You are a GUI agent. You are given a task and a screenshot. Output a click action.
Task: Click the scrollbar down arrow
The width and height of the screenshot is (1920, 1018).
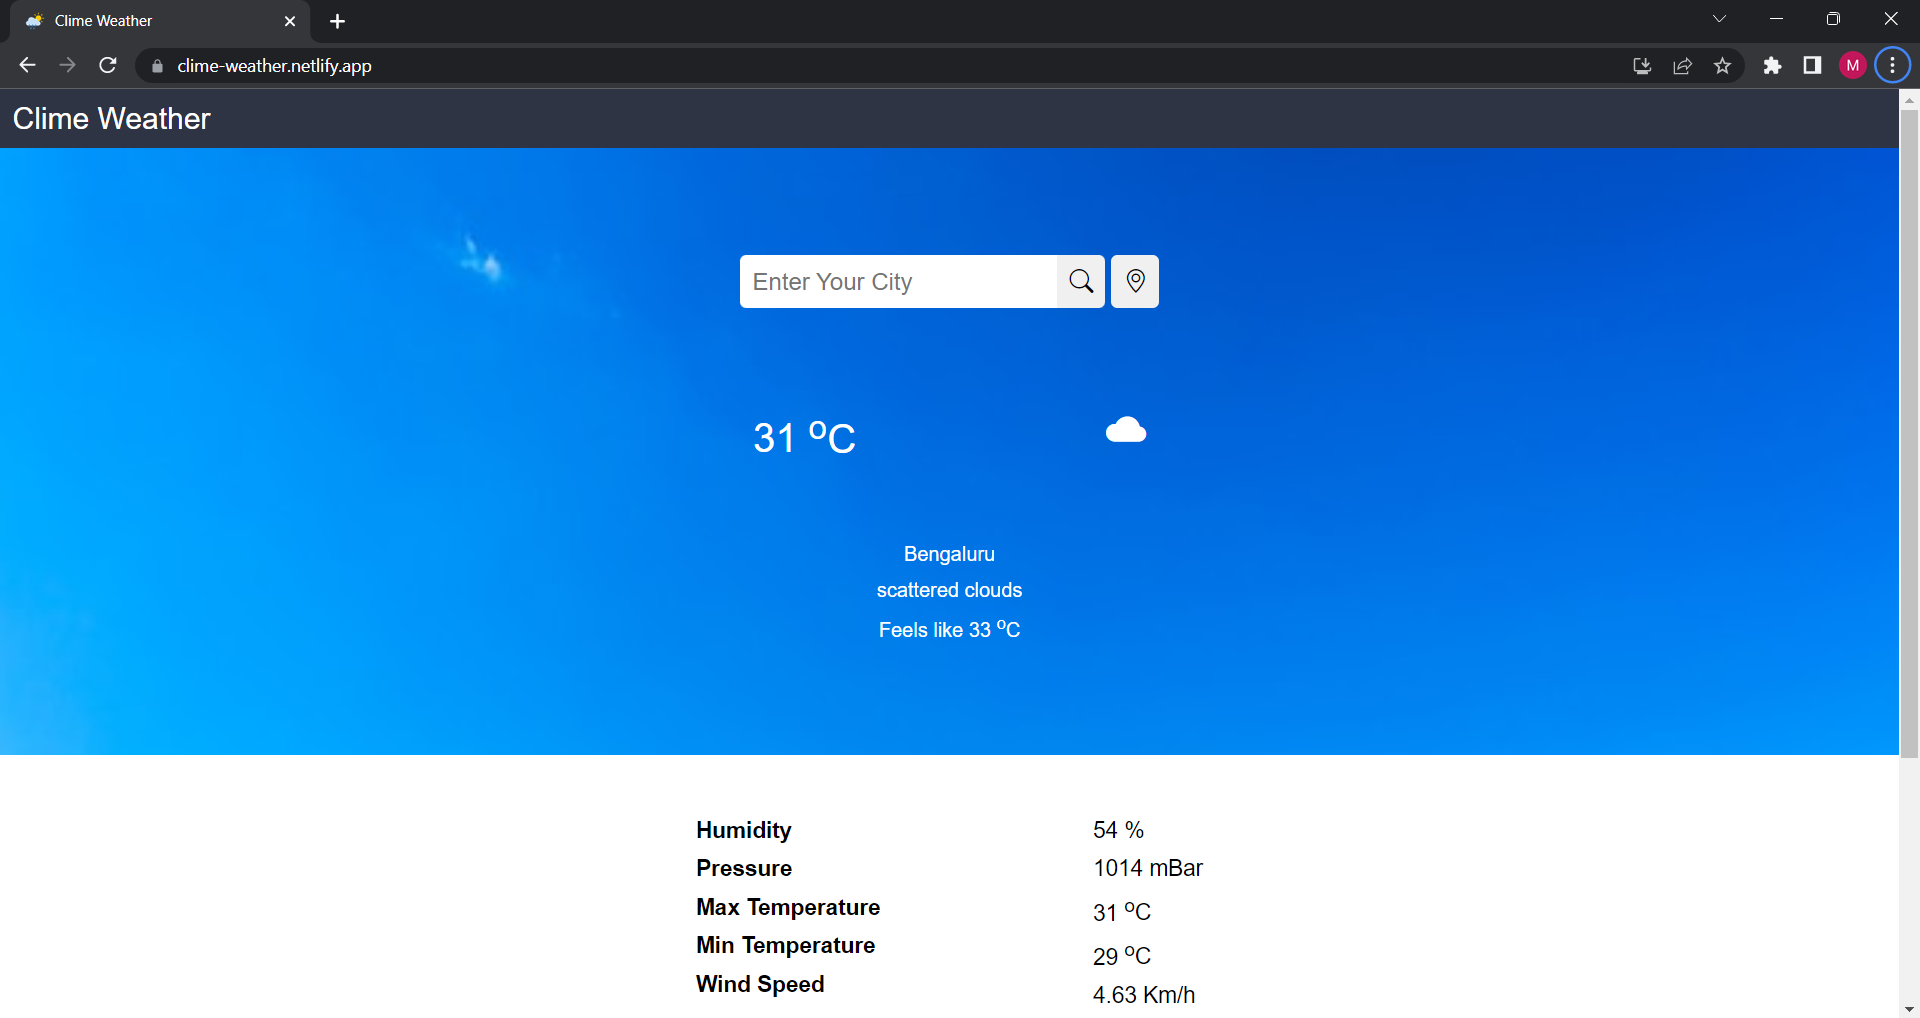(x=1909, y=1009)
